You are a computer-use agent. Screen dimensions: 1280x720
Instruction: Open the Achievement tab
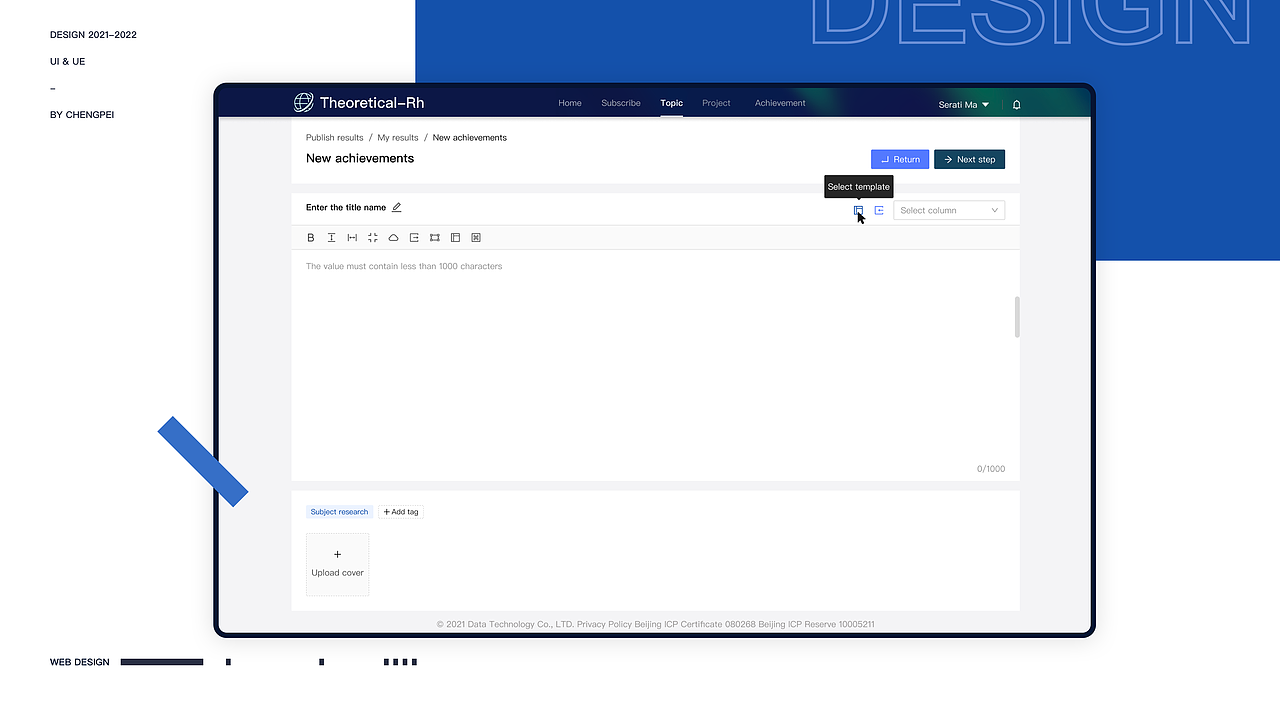coord(780,103)
